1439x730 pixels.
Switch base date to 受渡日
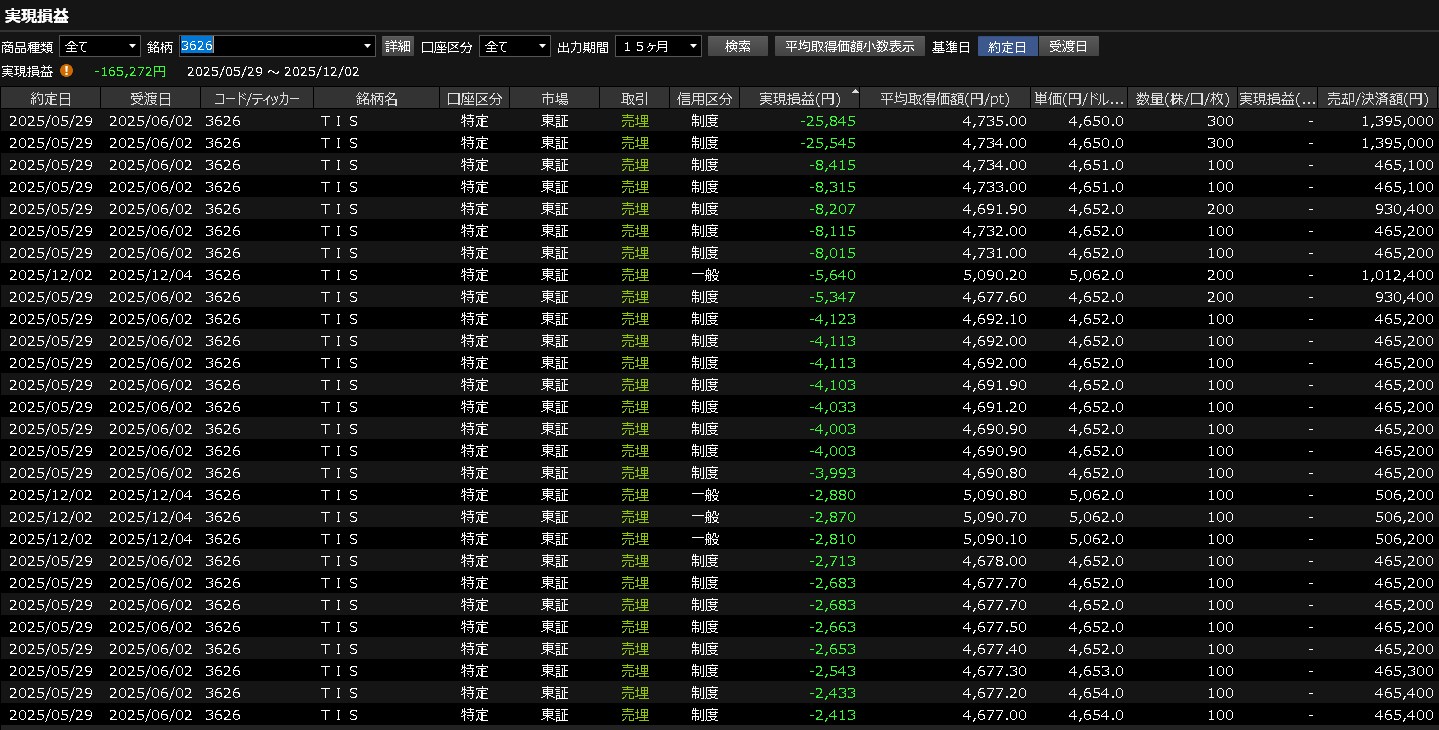(1069, 46)
